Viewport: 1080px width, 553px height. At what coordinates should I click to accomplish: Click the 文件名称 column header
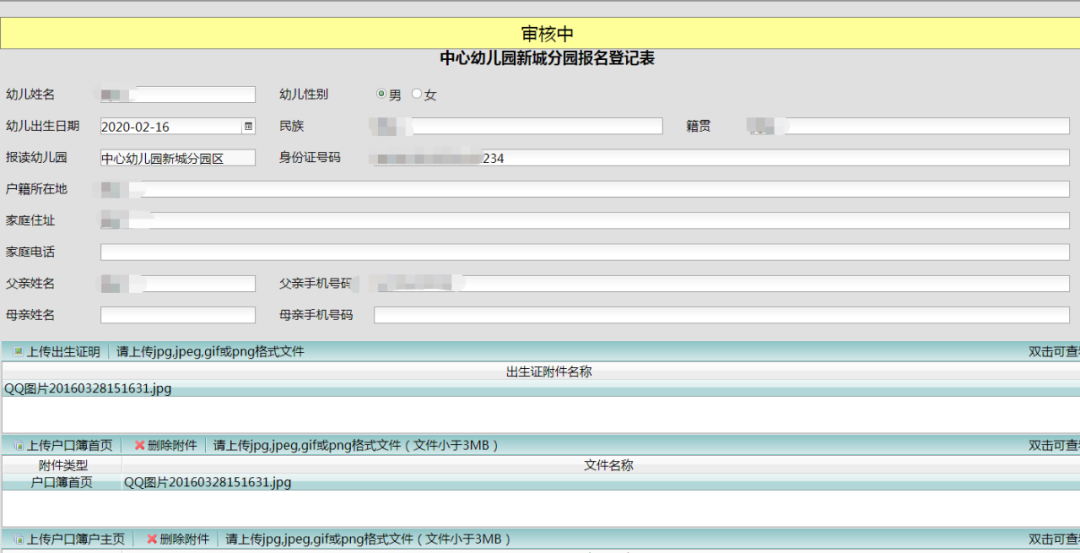tap(608, 465)
